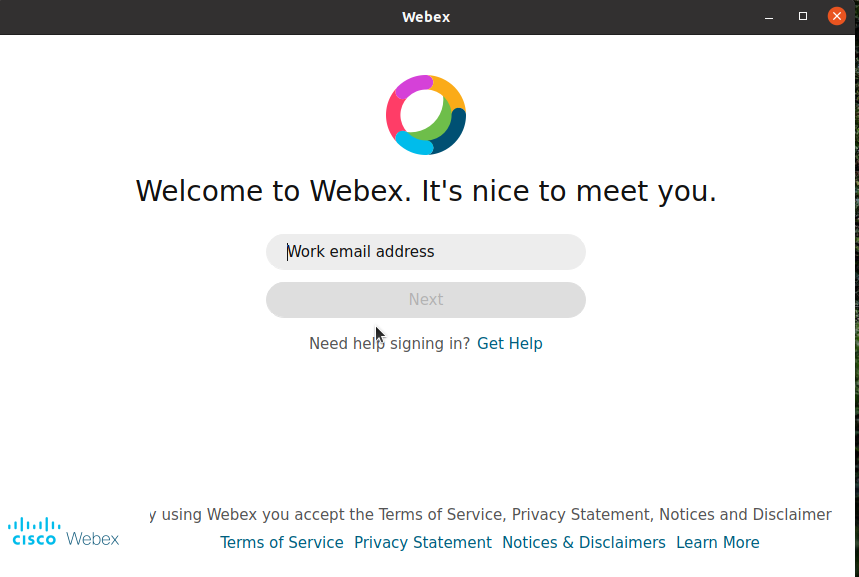Maximize the Webex window
The height and width of the screenshot is (577, 859).
[803, 17]
